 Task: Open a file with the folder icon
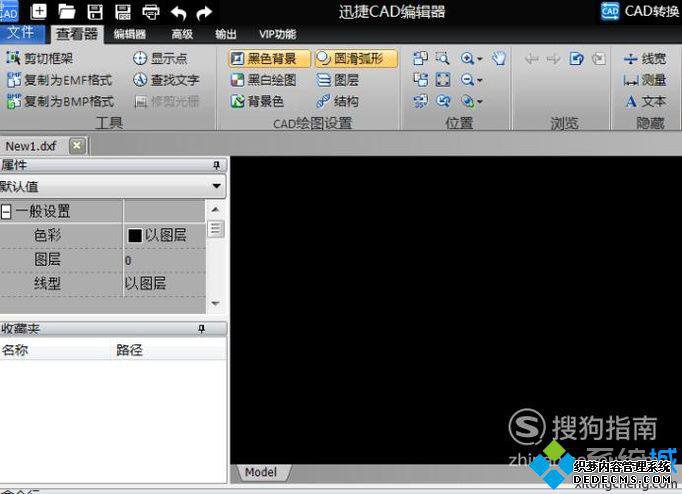(67, 12)
